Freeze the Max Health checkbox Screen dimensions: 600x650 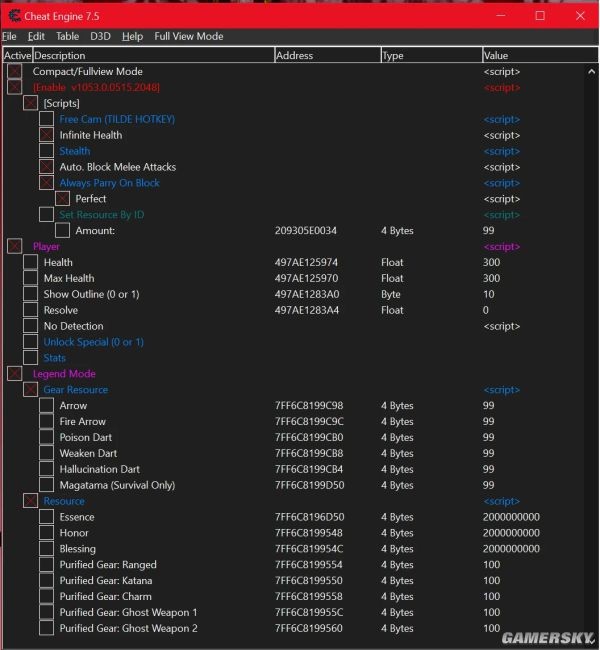click(x=31, y=278)
